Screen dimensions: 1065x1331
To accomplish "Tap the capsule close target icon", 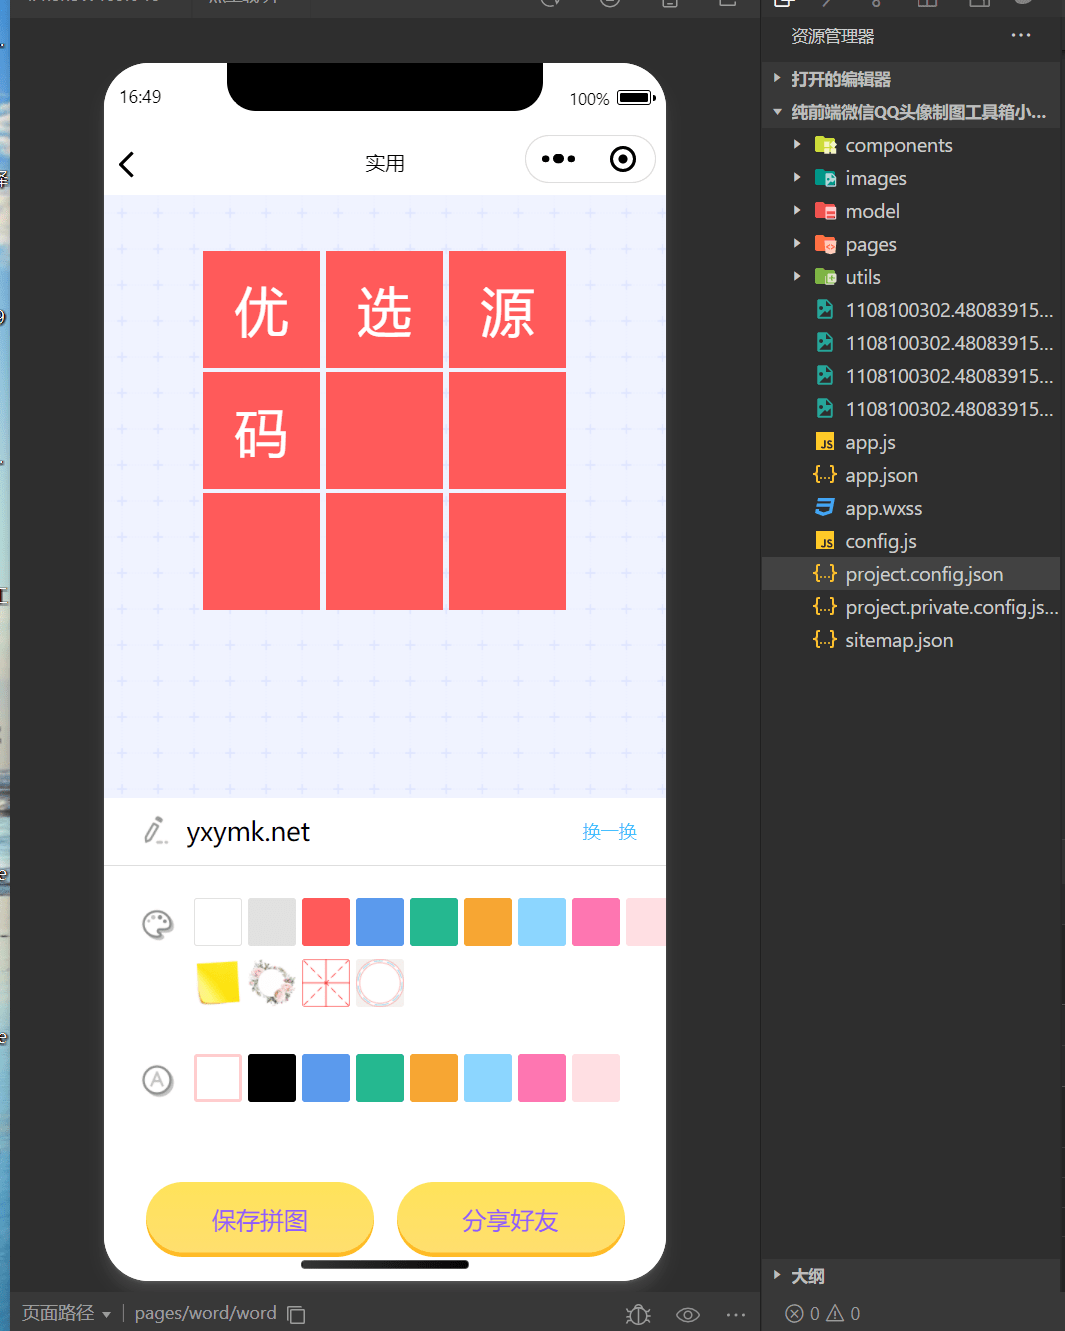I will (x=623, y=159).
